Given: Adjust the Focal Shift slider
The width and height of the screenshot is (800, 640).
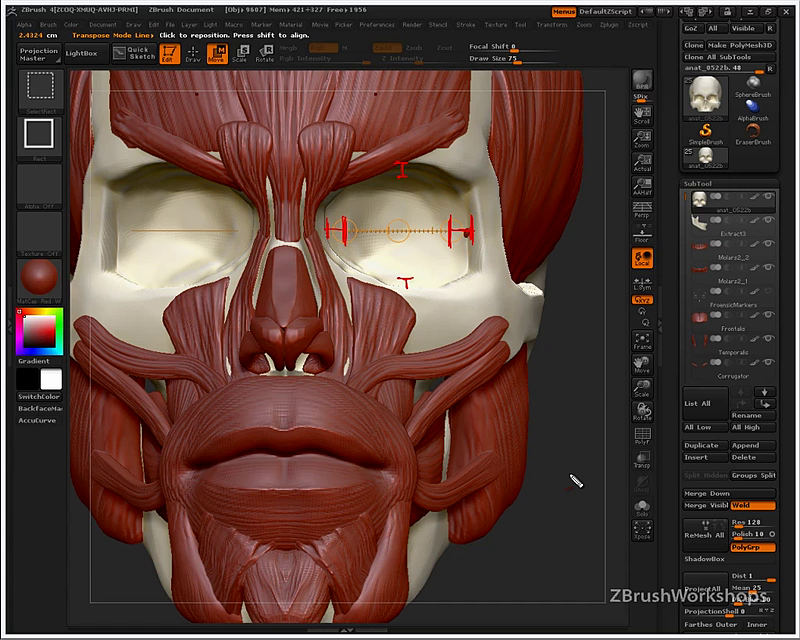Looking at the screenshot, I should tap(513, 47).
